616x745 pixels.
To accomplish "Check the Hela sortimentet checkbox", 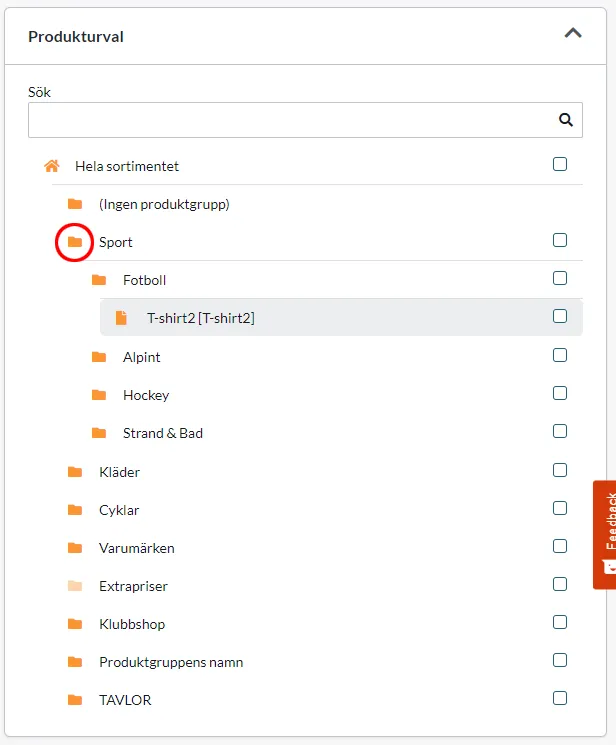I will tap(560, 164).
